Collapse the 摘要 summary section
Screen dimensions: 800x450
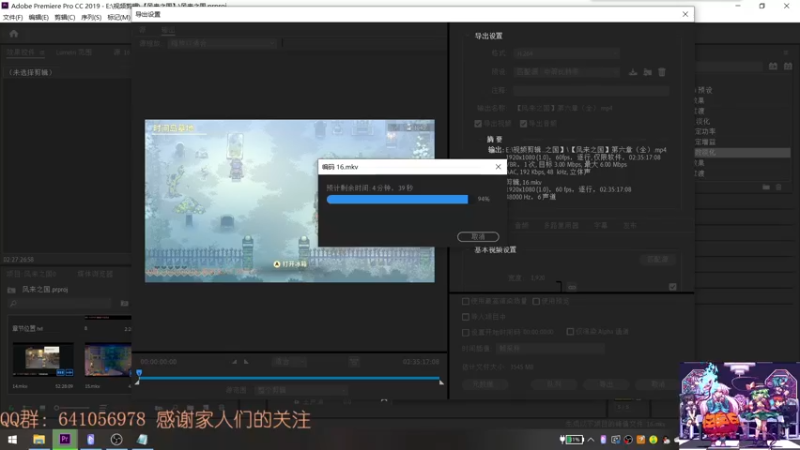click(494, 139)
